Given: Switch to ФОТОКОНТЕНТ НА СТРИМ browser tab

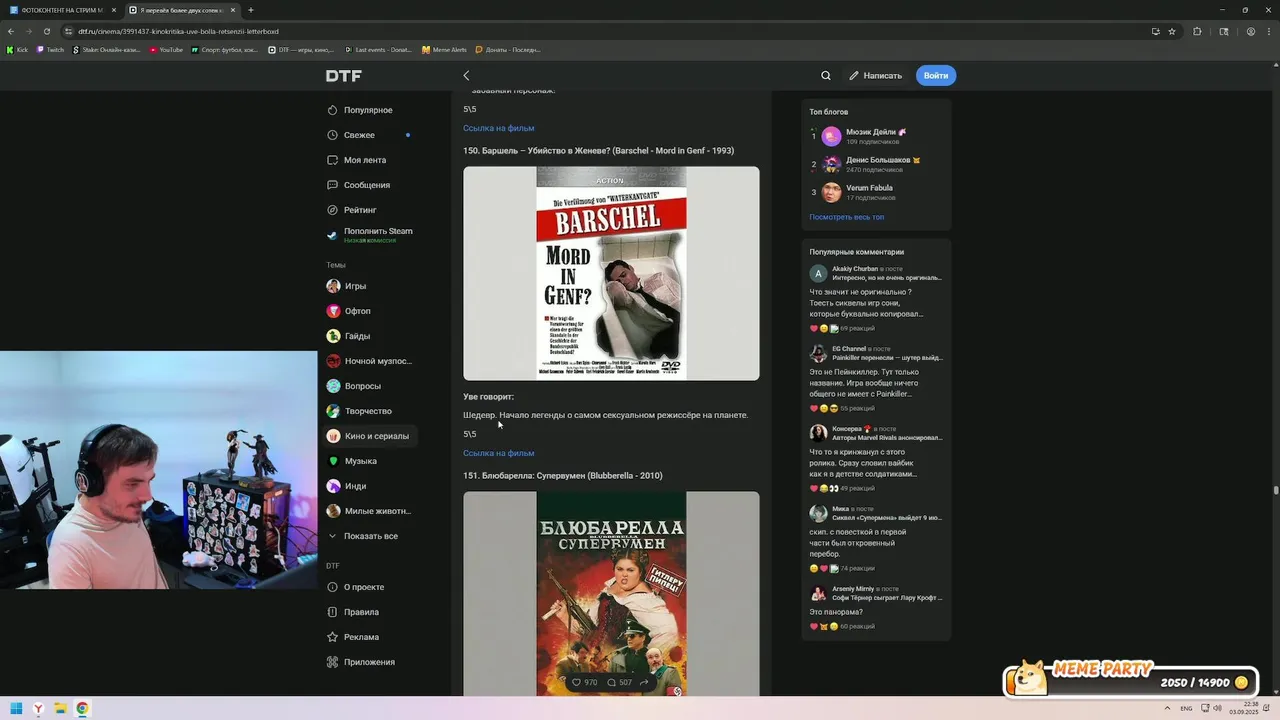Looking at the screenshot, I should tap(62, 10).
